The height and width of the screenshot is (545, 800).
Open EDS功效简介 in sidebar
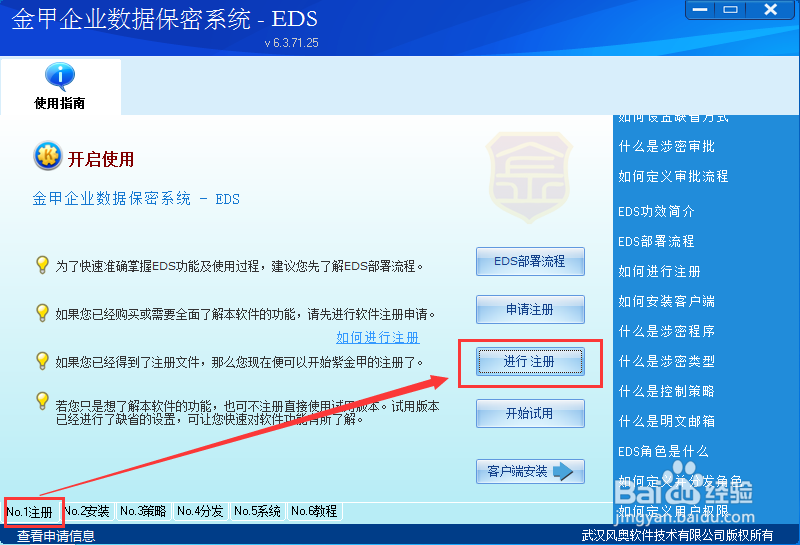656,211
